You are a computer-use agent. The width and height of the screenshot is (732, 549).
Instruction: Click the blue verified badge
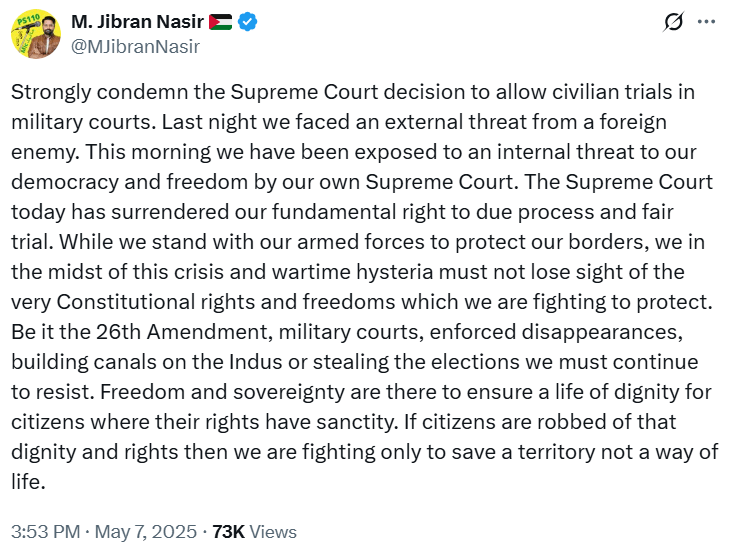pos(248,23)
